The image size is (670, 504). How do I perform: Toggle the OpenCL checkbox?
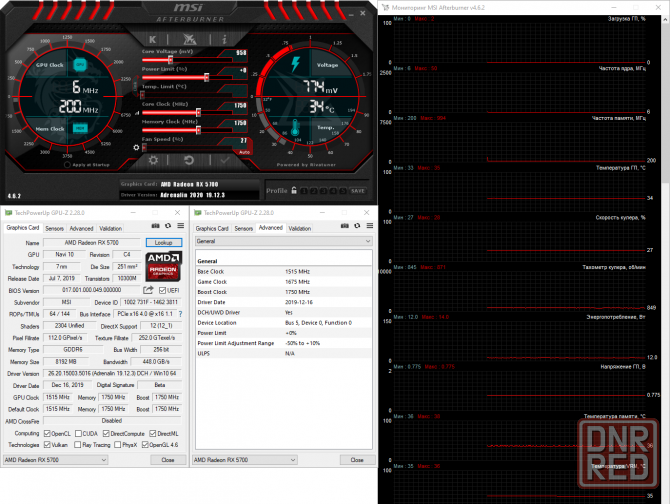coord(47,434)
